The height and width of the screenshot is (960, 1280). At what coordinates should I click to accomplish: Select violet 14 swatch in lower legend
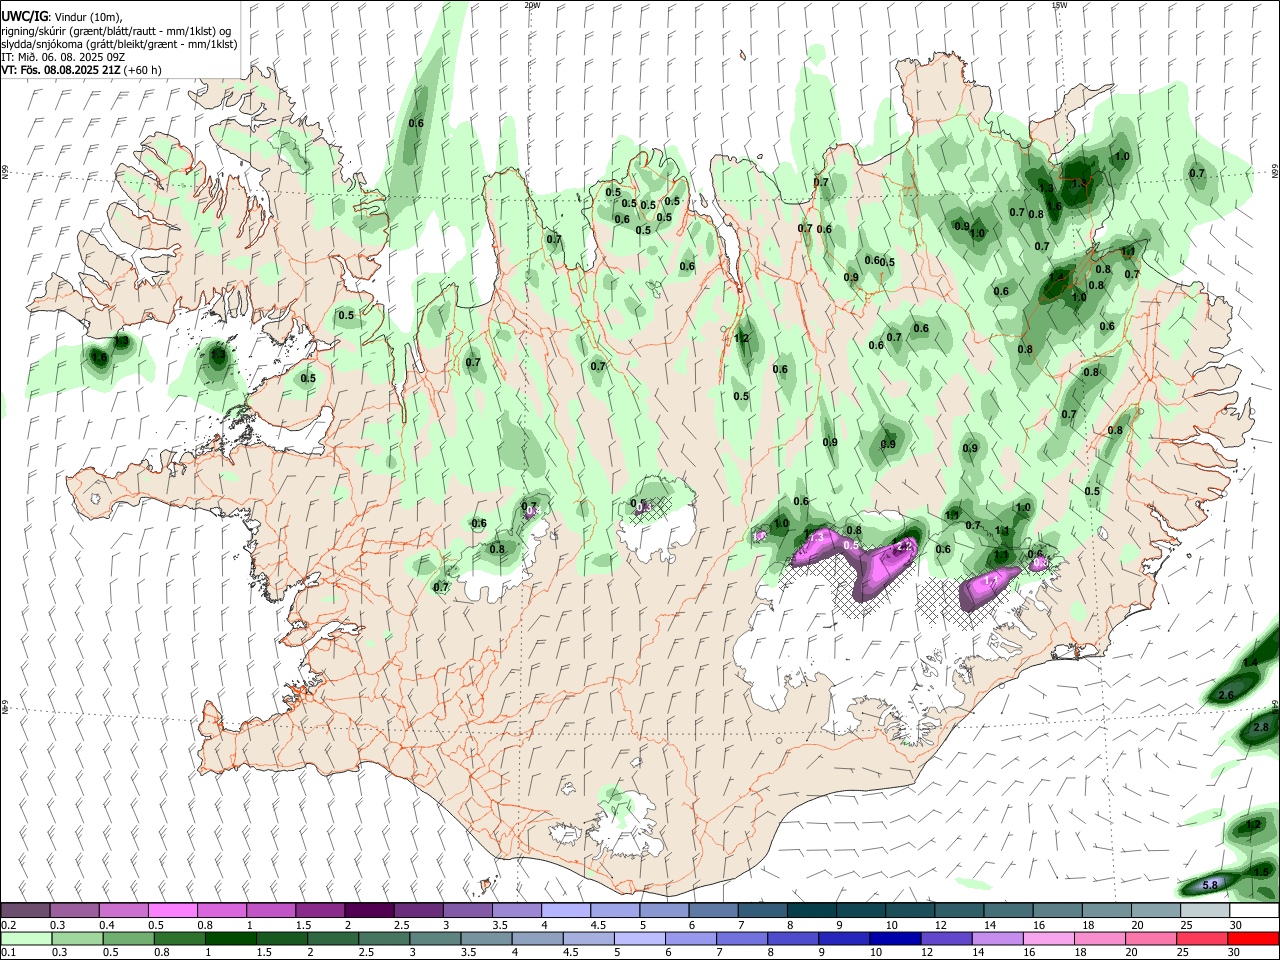coord(997,938)
